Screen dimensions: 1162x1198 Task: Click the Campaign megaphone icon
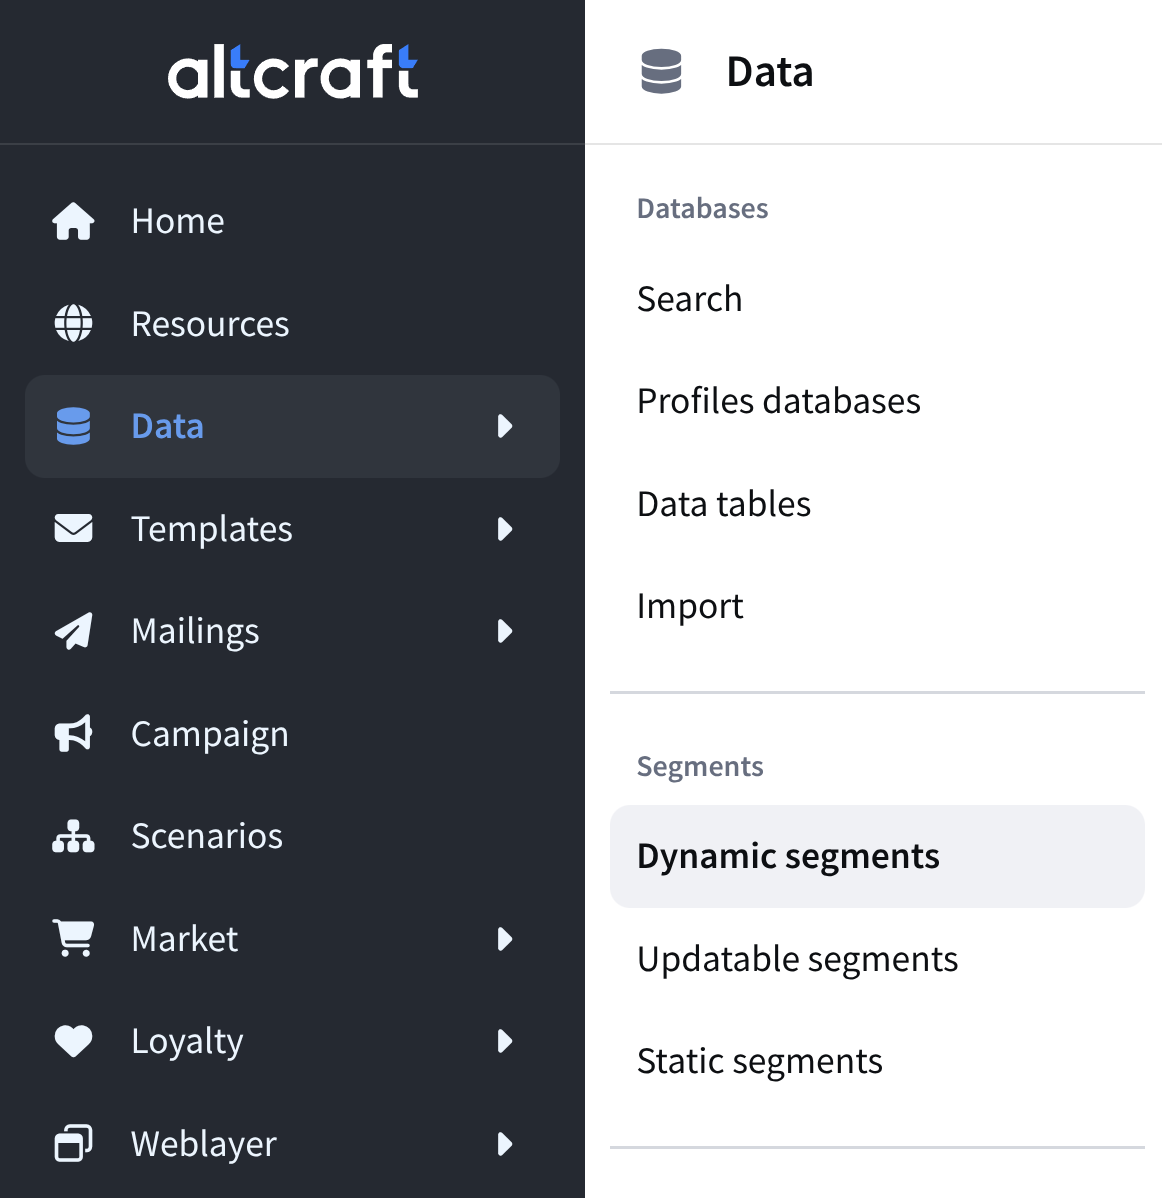pos(73,734)
